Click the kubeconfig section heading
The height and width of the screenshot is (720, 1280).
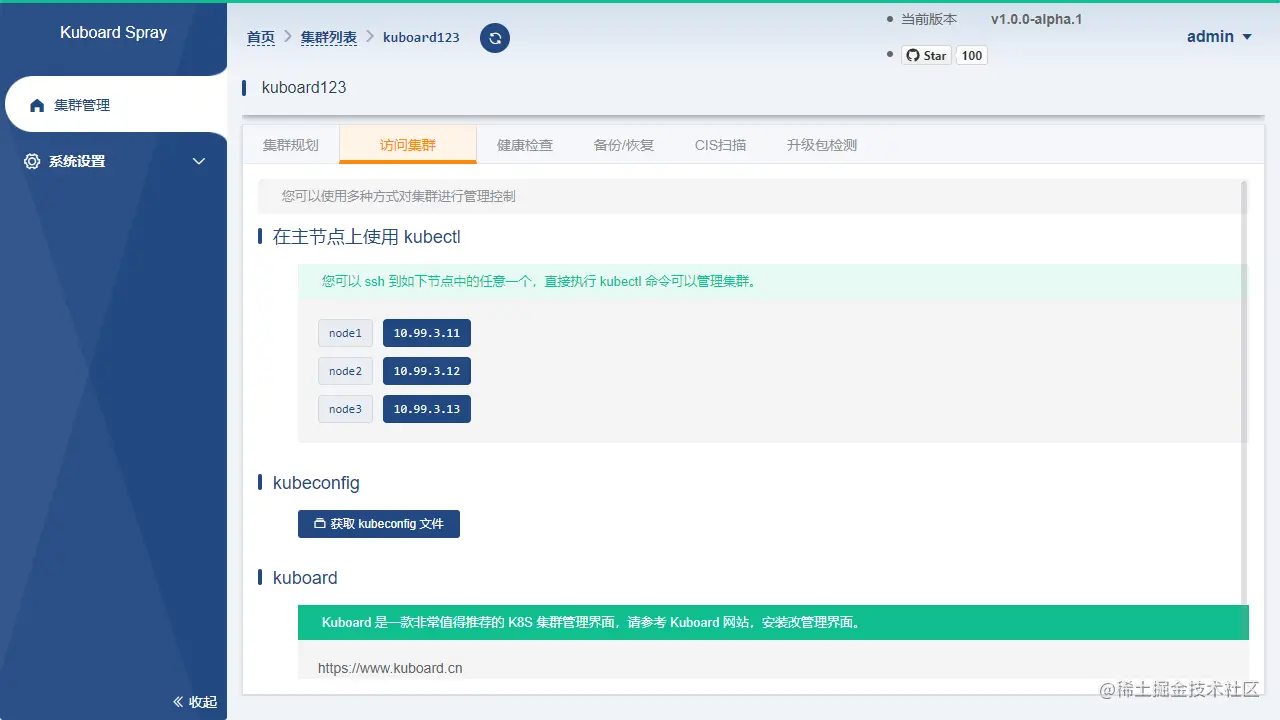click(316, 483)
